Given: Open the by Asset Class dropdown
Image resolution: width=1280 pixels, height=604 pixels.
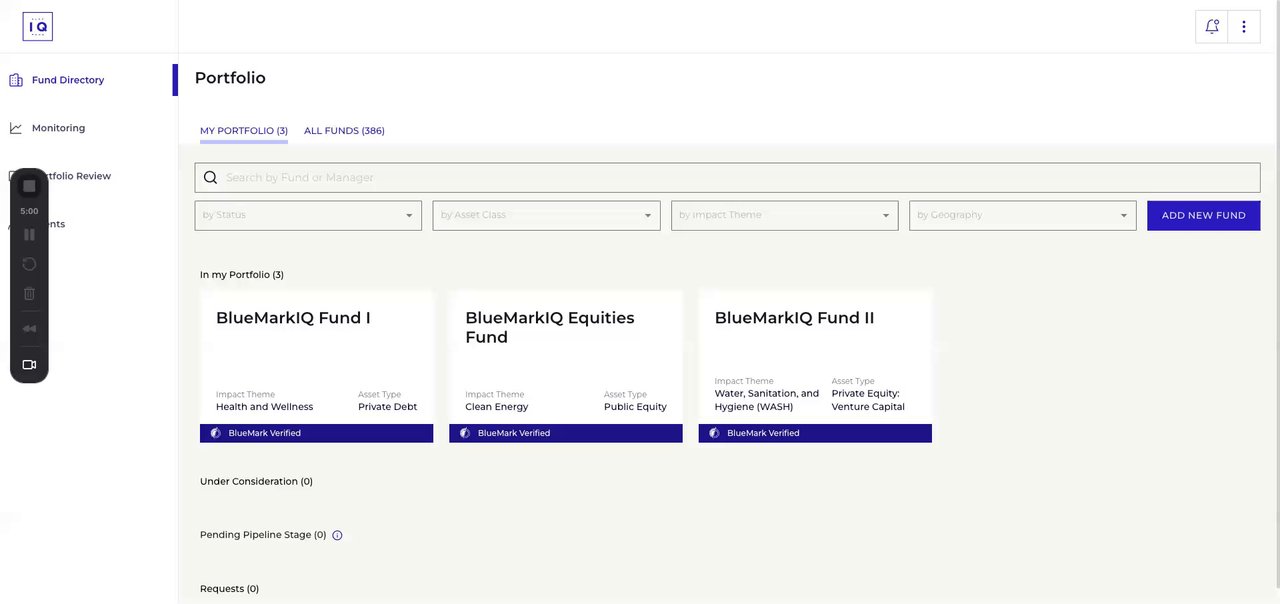Looking at the screenshot, I should [x=546, y=215].
